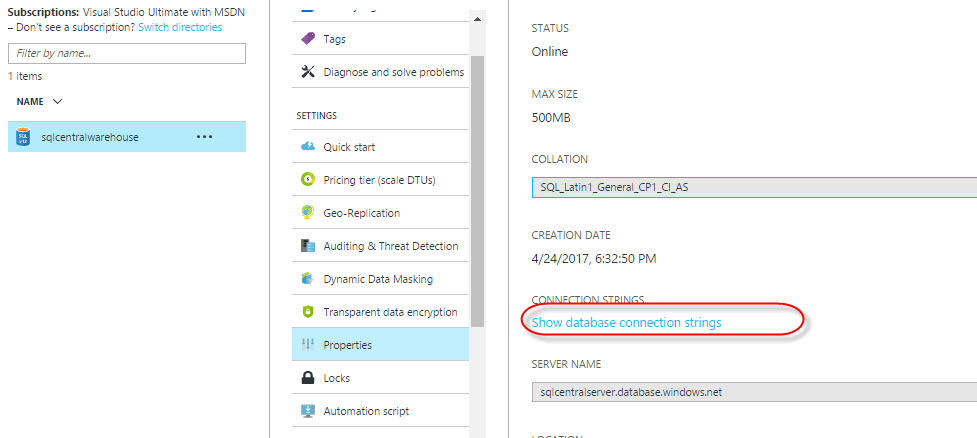Click the Transparent data encryption shield icon

(308, 312)
